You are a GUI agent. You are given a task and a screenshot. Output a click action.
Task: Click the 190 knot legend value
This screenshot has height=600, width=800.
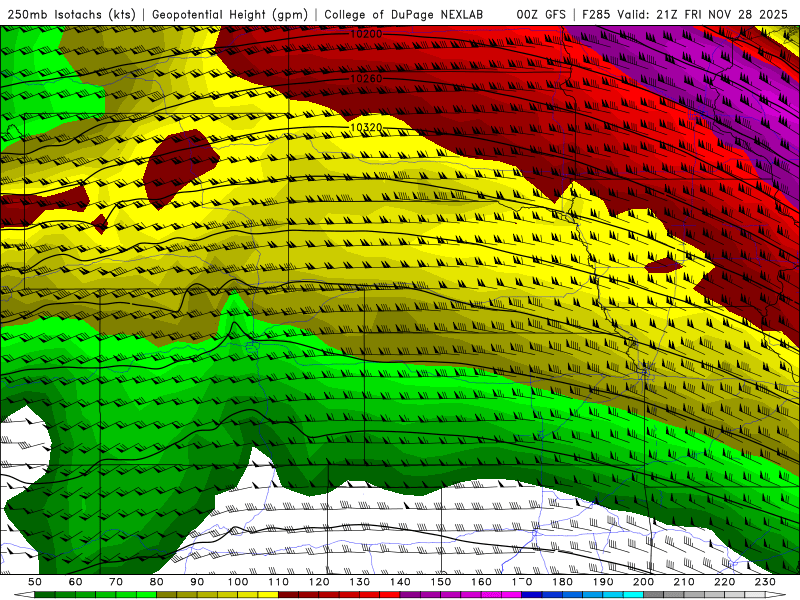[x=604, y=582]
